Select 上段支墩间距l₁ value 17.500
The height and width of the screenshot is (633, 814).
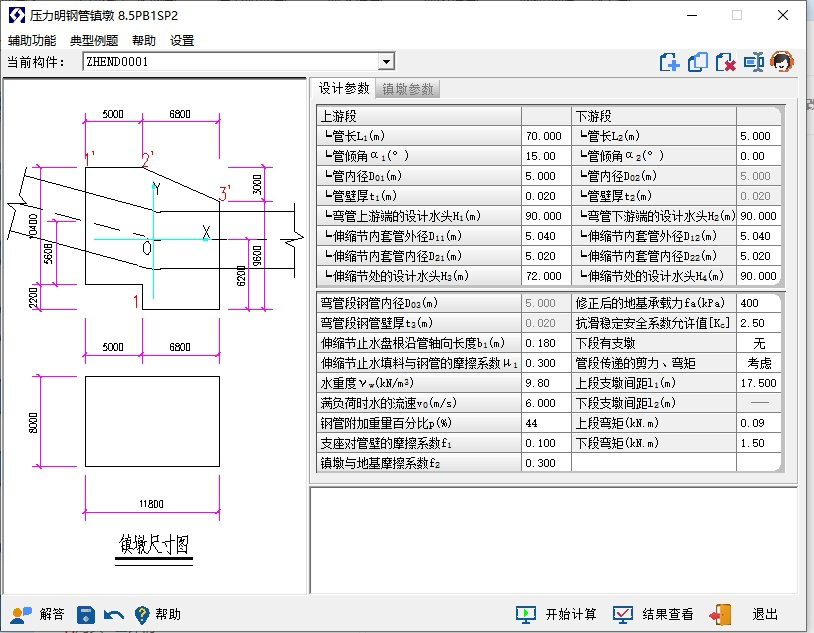pyautogui.click(x=758, y=383)
